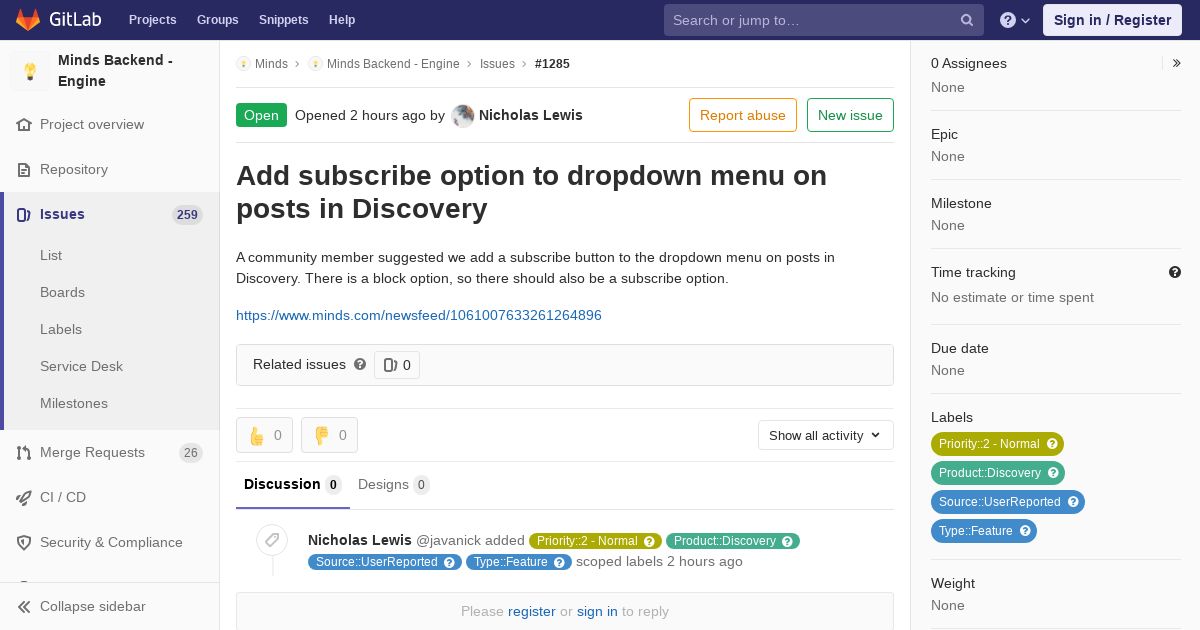Open Milestones in sidebar

tap(74, 403)
